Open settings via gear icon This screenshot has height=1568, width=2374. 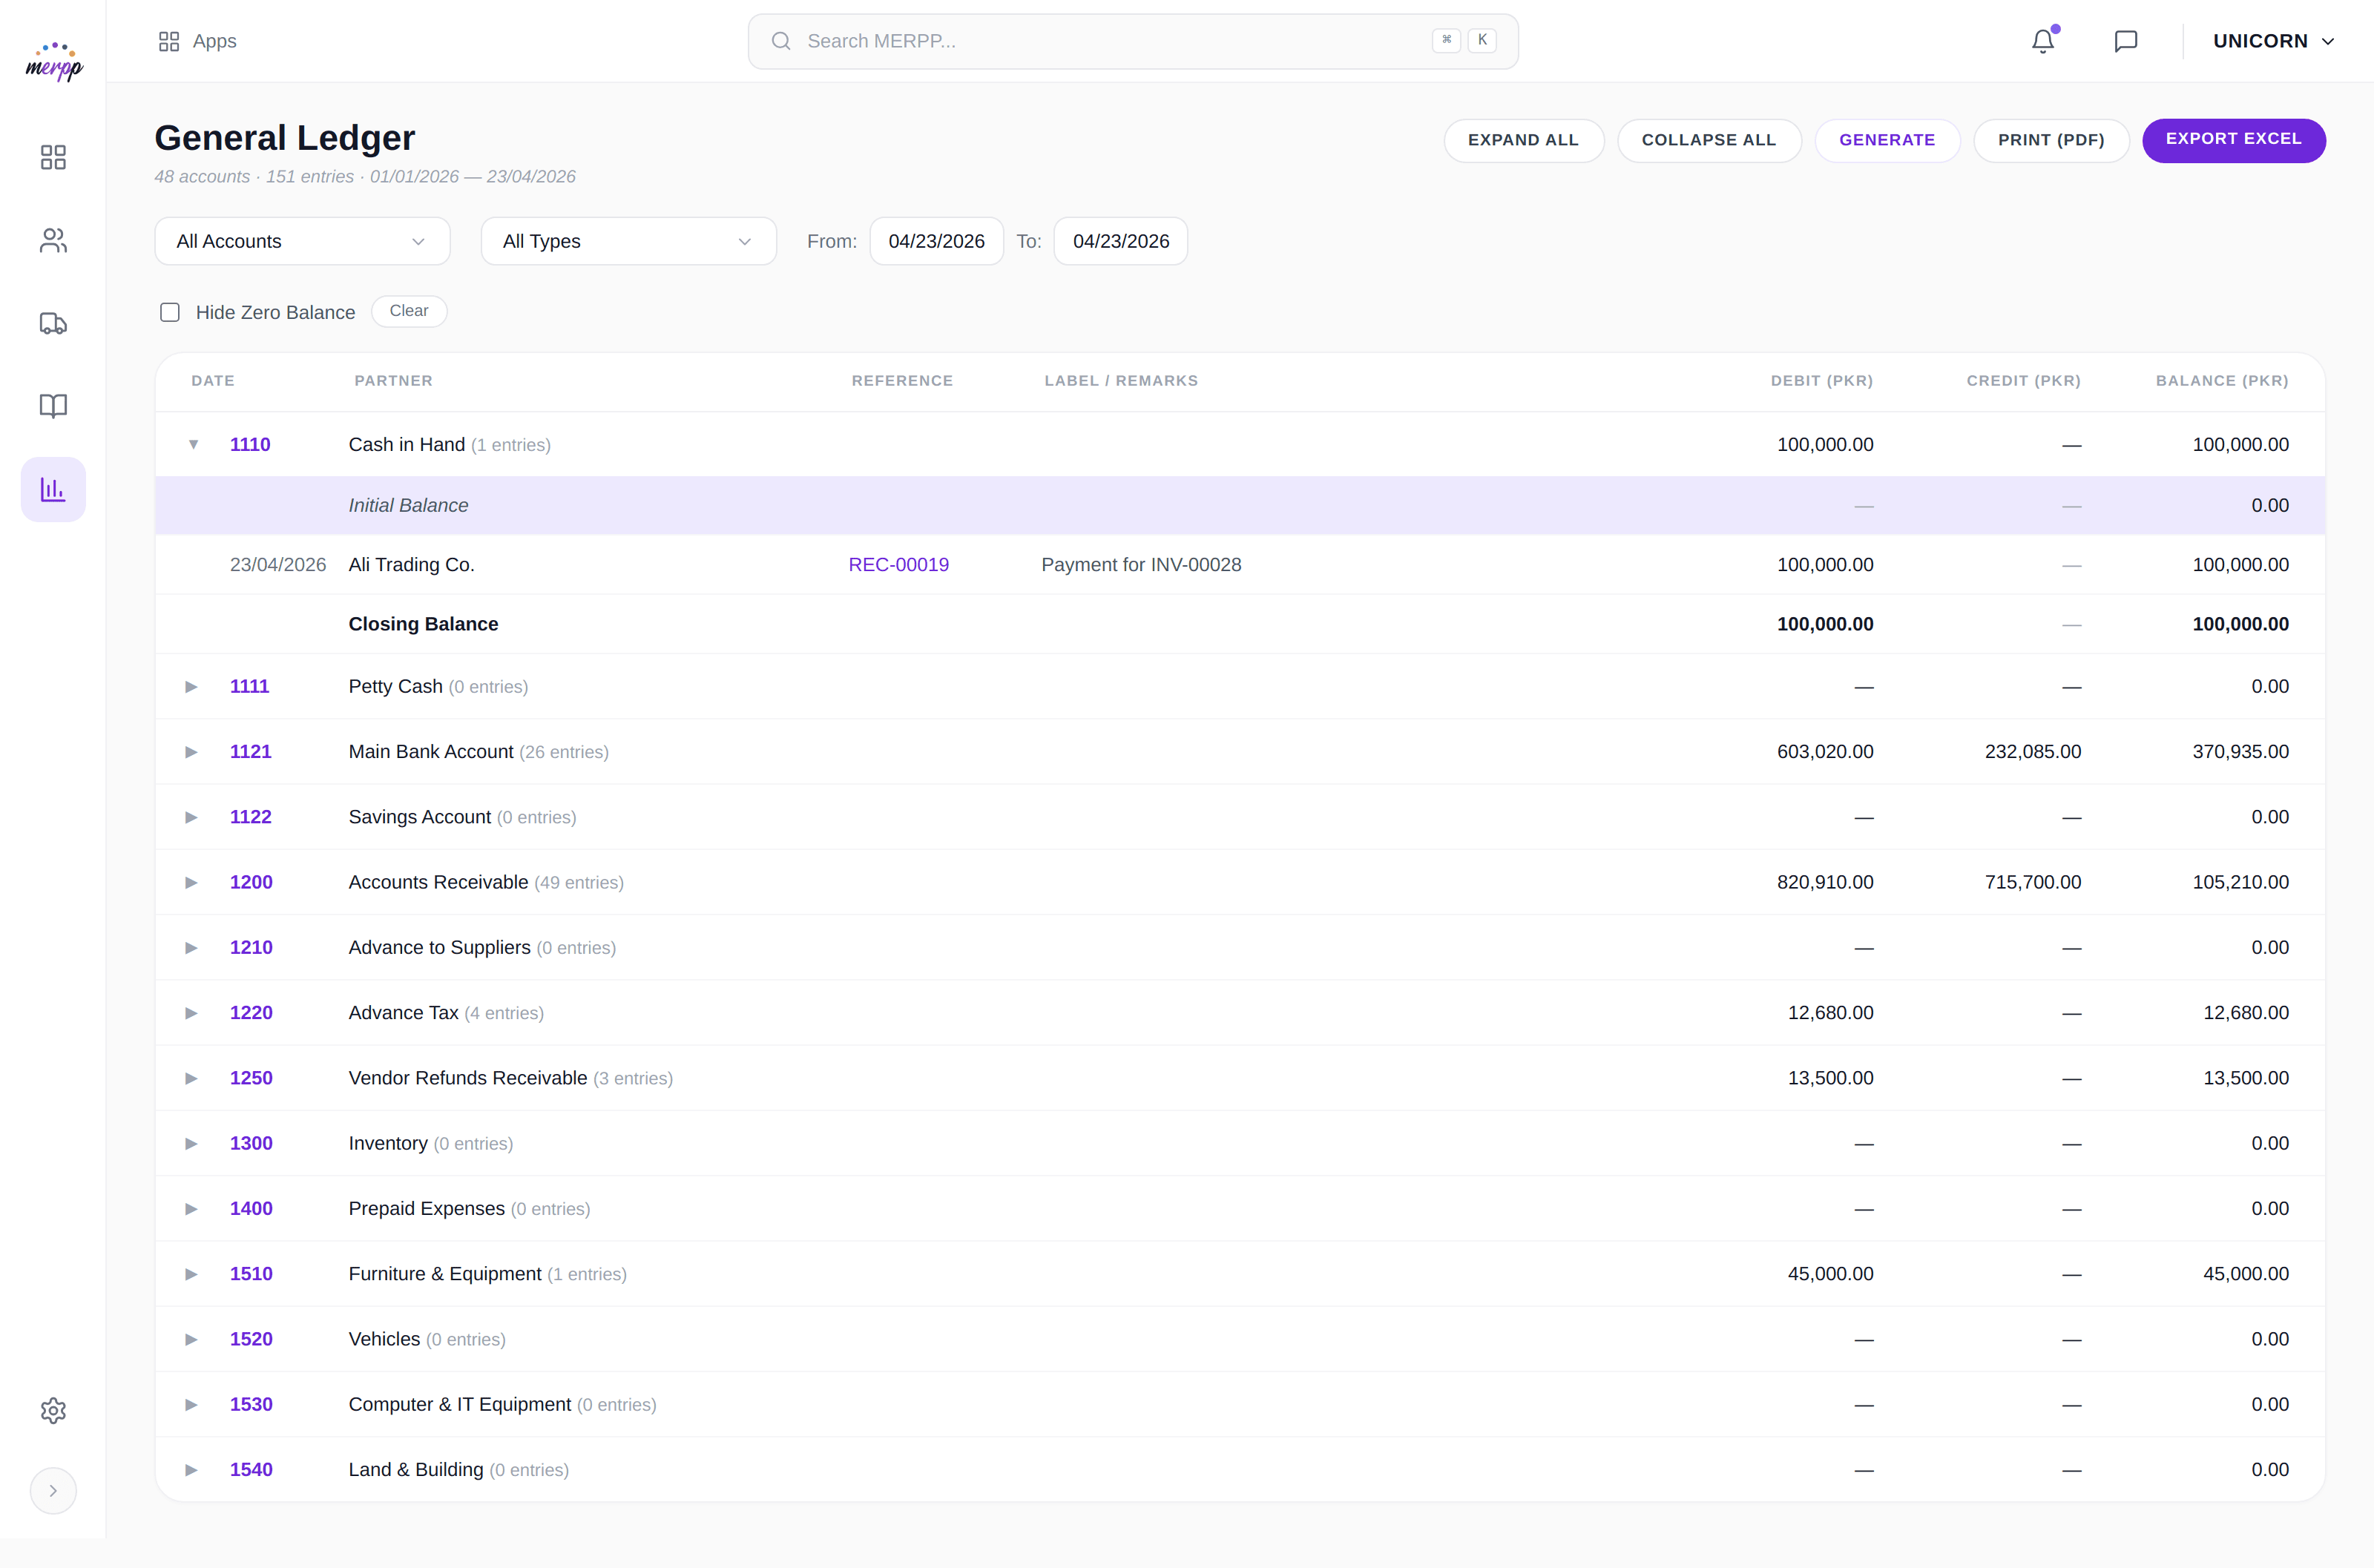pyautogui.click(x=53, y=1411)
